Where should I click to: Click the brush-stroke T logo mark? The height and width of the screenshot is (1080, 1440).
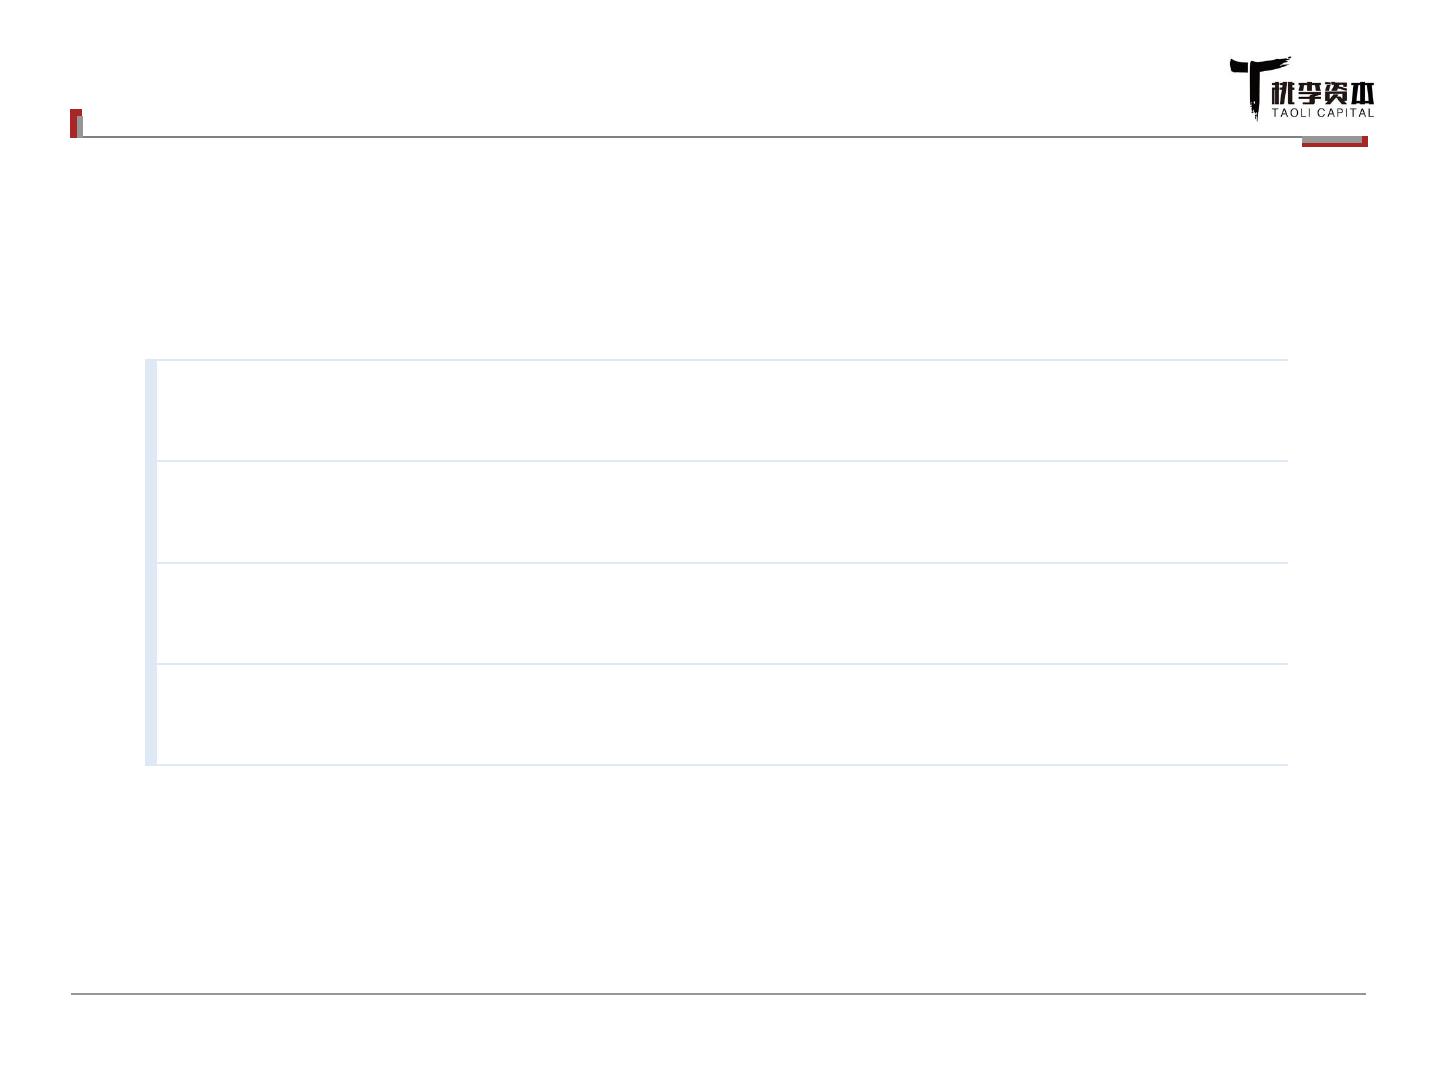(x=1250, y=82)
